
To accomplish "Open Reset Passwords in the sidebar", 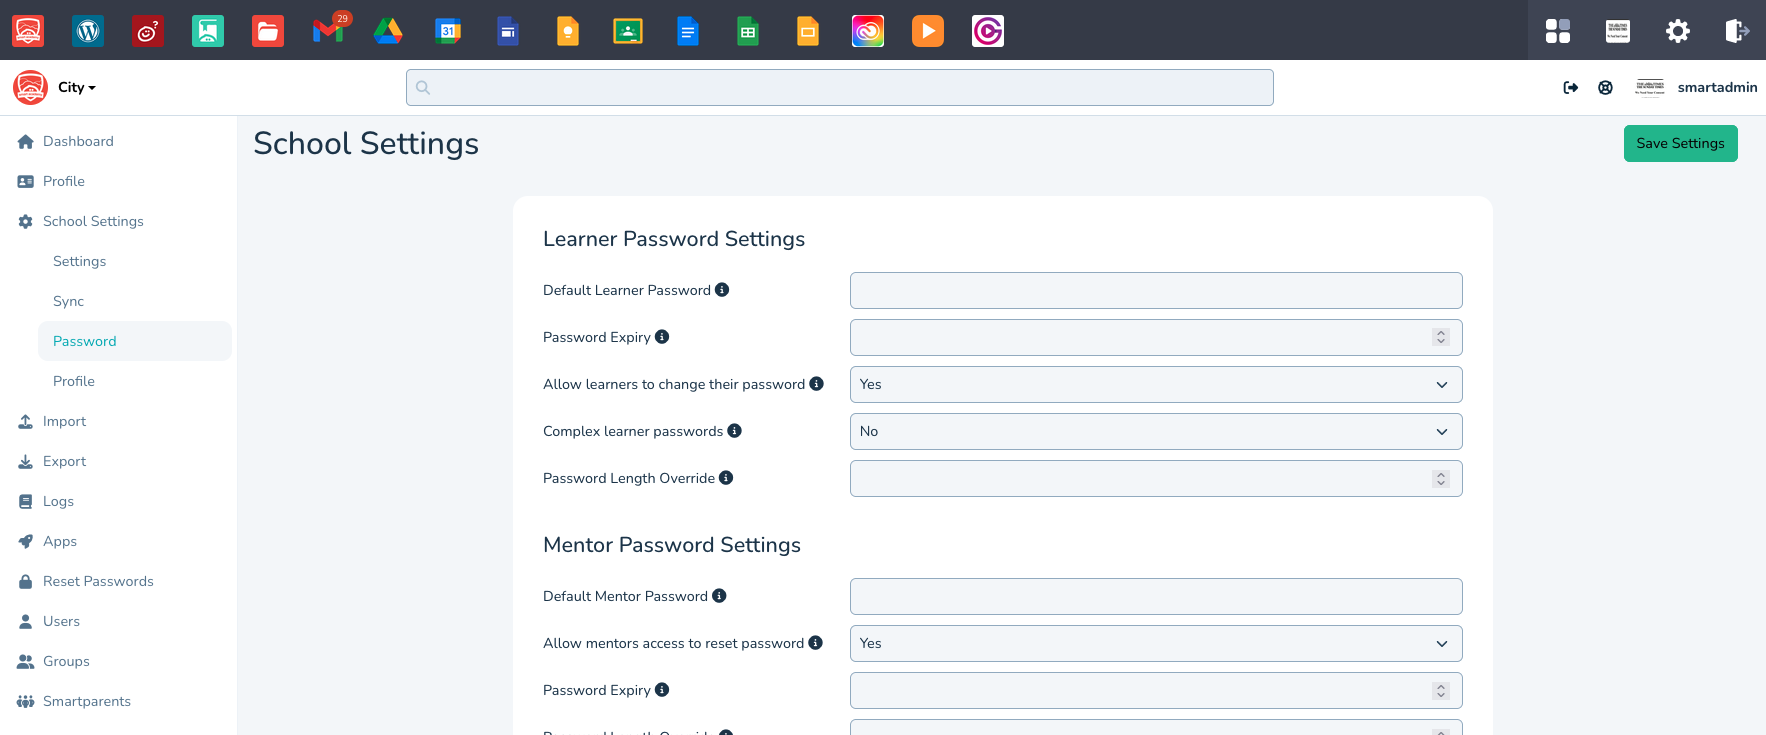I will click(x=98, y=581).
